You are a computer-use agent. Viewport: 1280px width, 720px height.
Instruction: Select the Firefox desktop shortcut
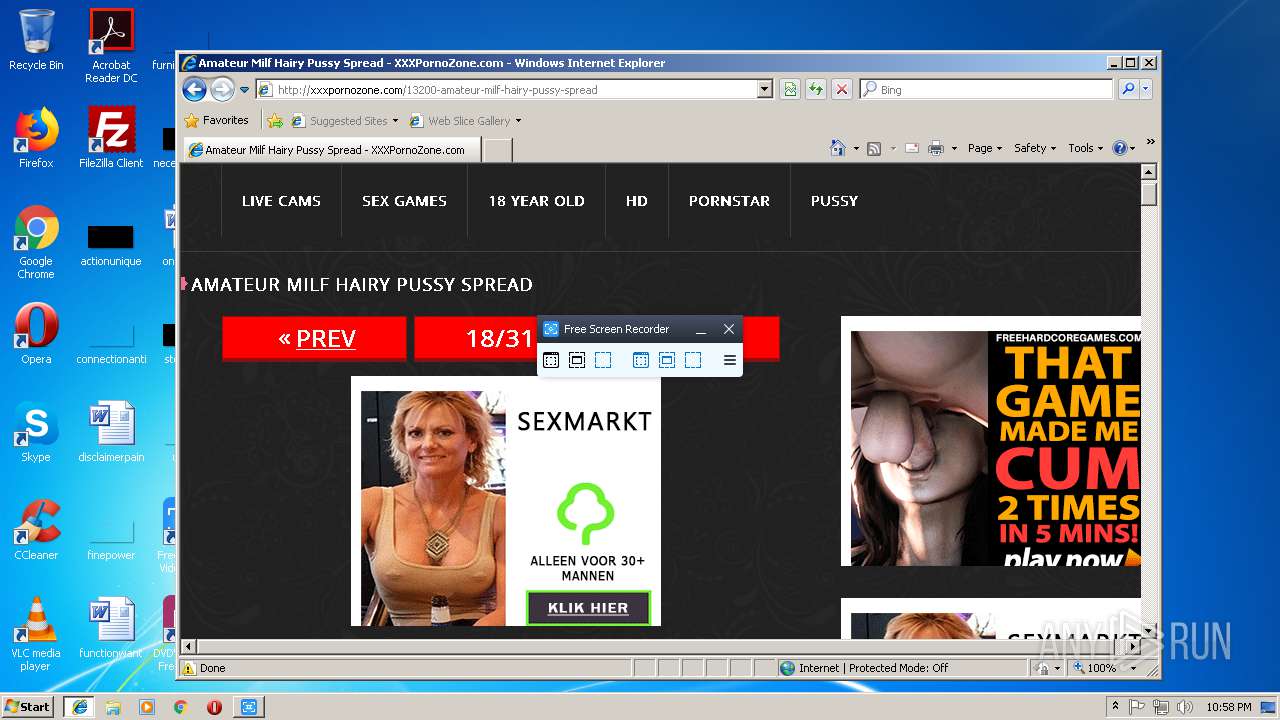[x=36, y=138]
